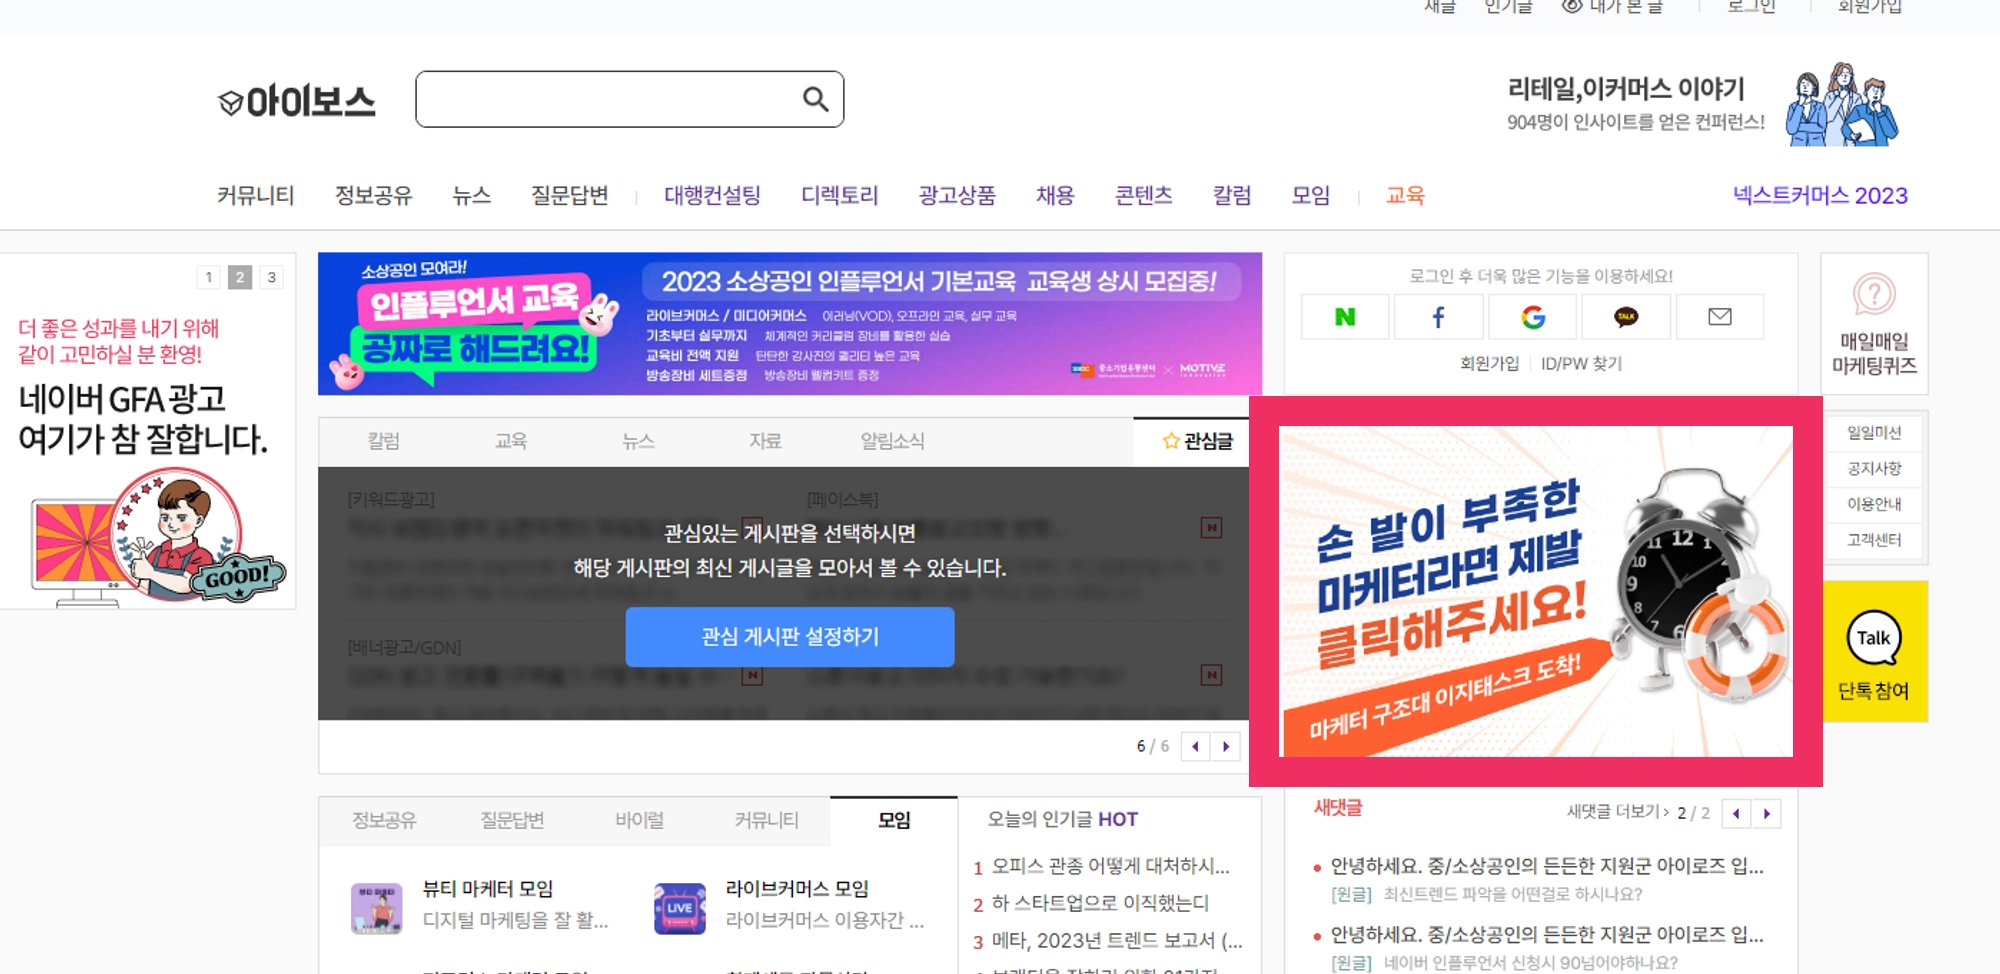Log in with the Naver N icon
Image resolution: width=2000 pixels, height=974 pixels.
pos(1345,317)
